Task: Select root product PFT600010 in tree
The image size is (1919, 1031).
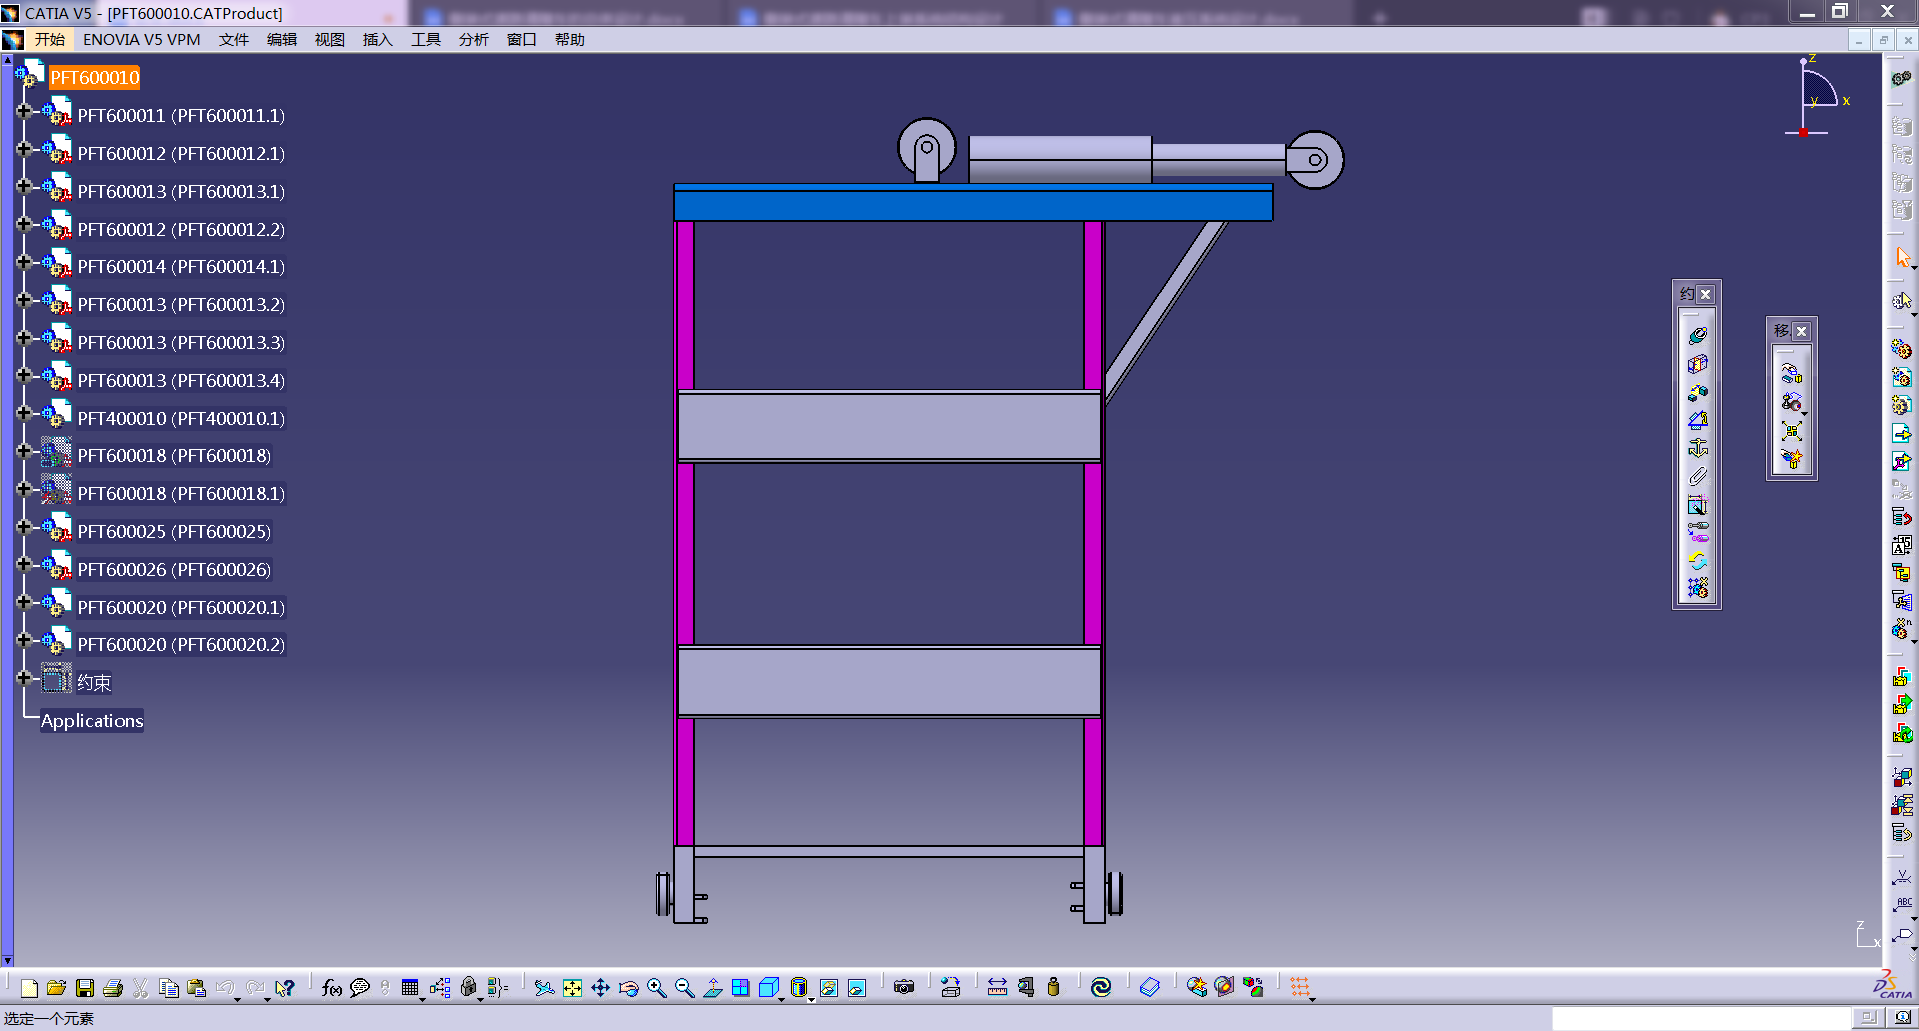Action: 95,78
